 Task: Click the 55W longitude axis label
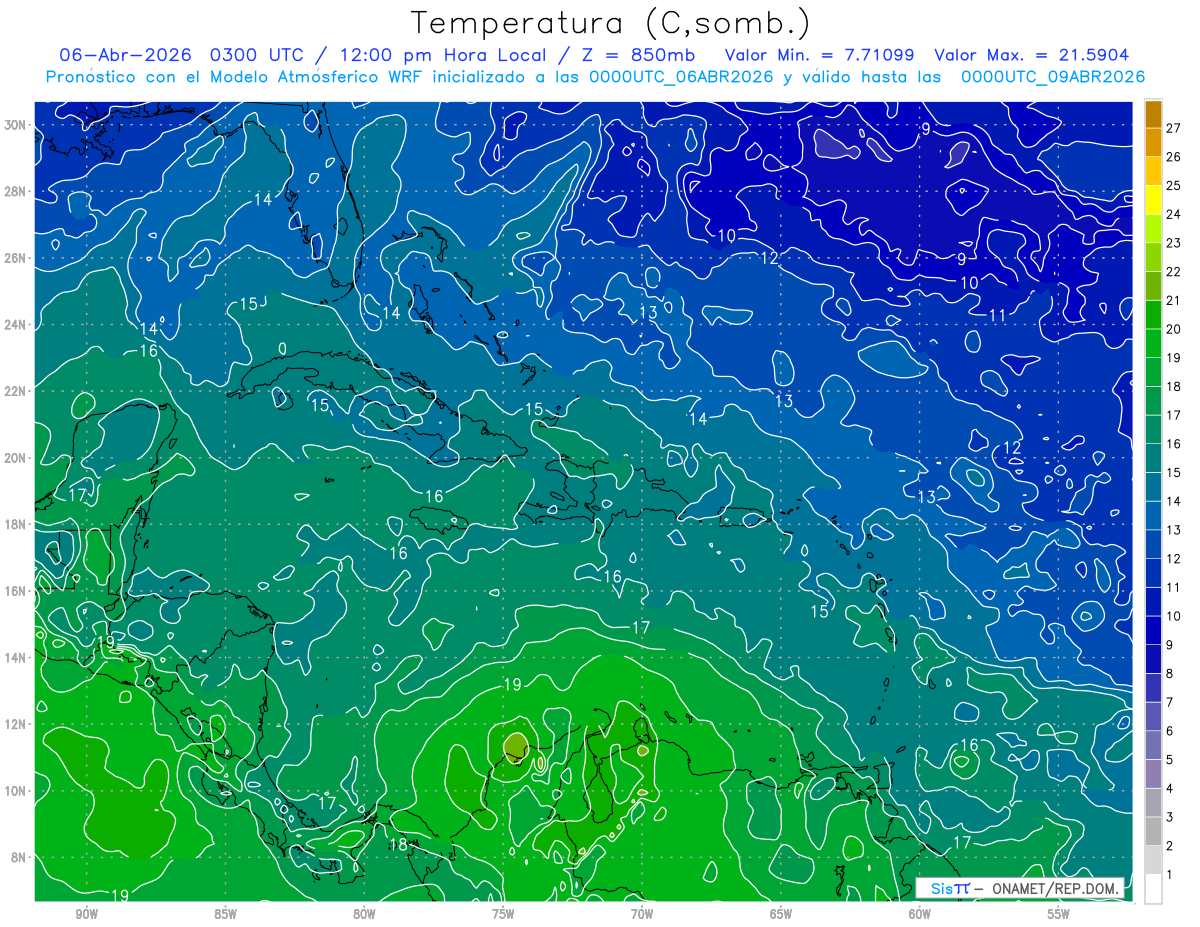pos(1059,913)
